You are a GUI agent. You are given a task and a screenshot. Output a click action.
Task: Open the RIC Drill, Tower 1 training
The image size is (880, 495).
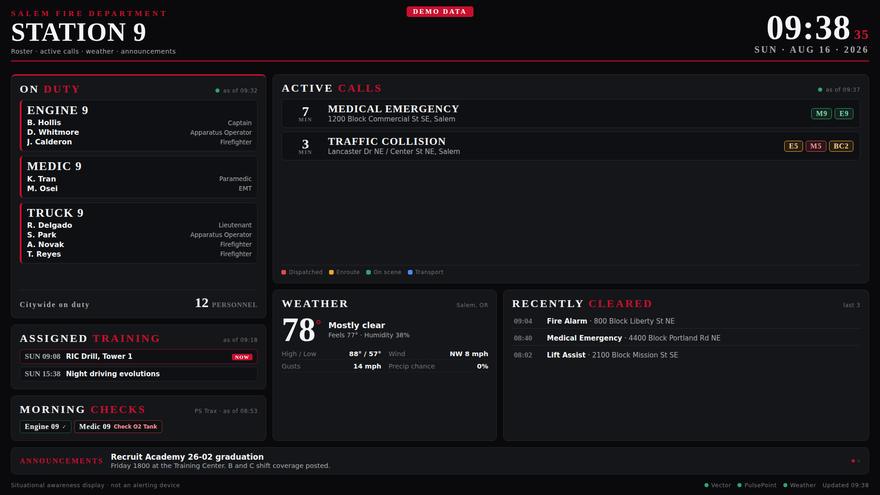click(139, 356)
